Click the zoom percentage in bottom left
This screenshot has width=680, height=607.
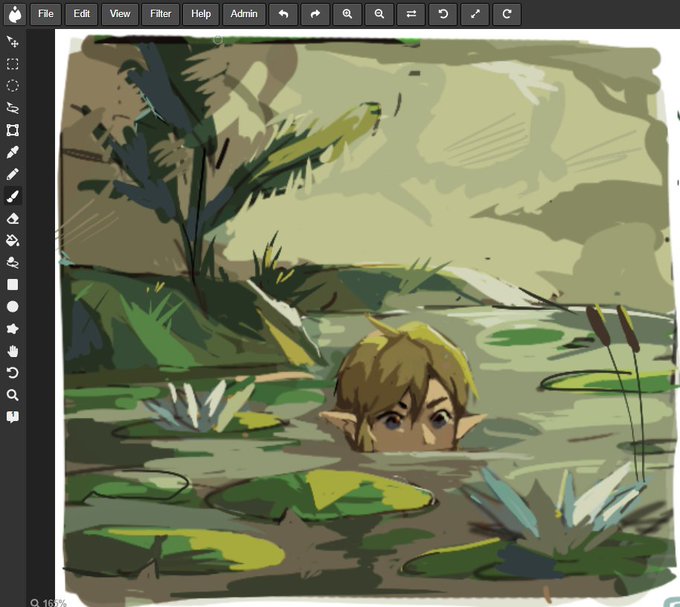[49, 602]
